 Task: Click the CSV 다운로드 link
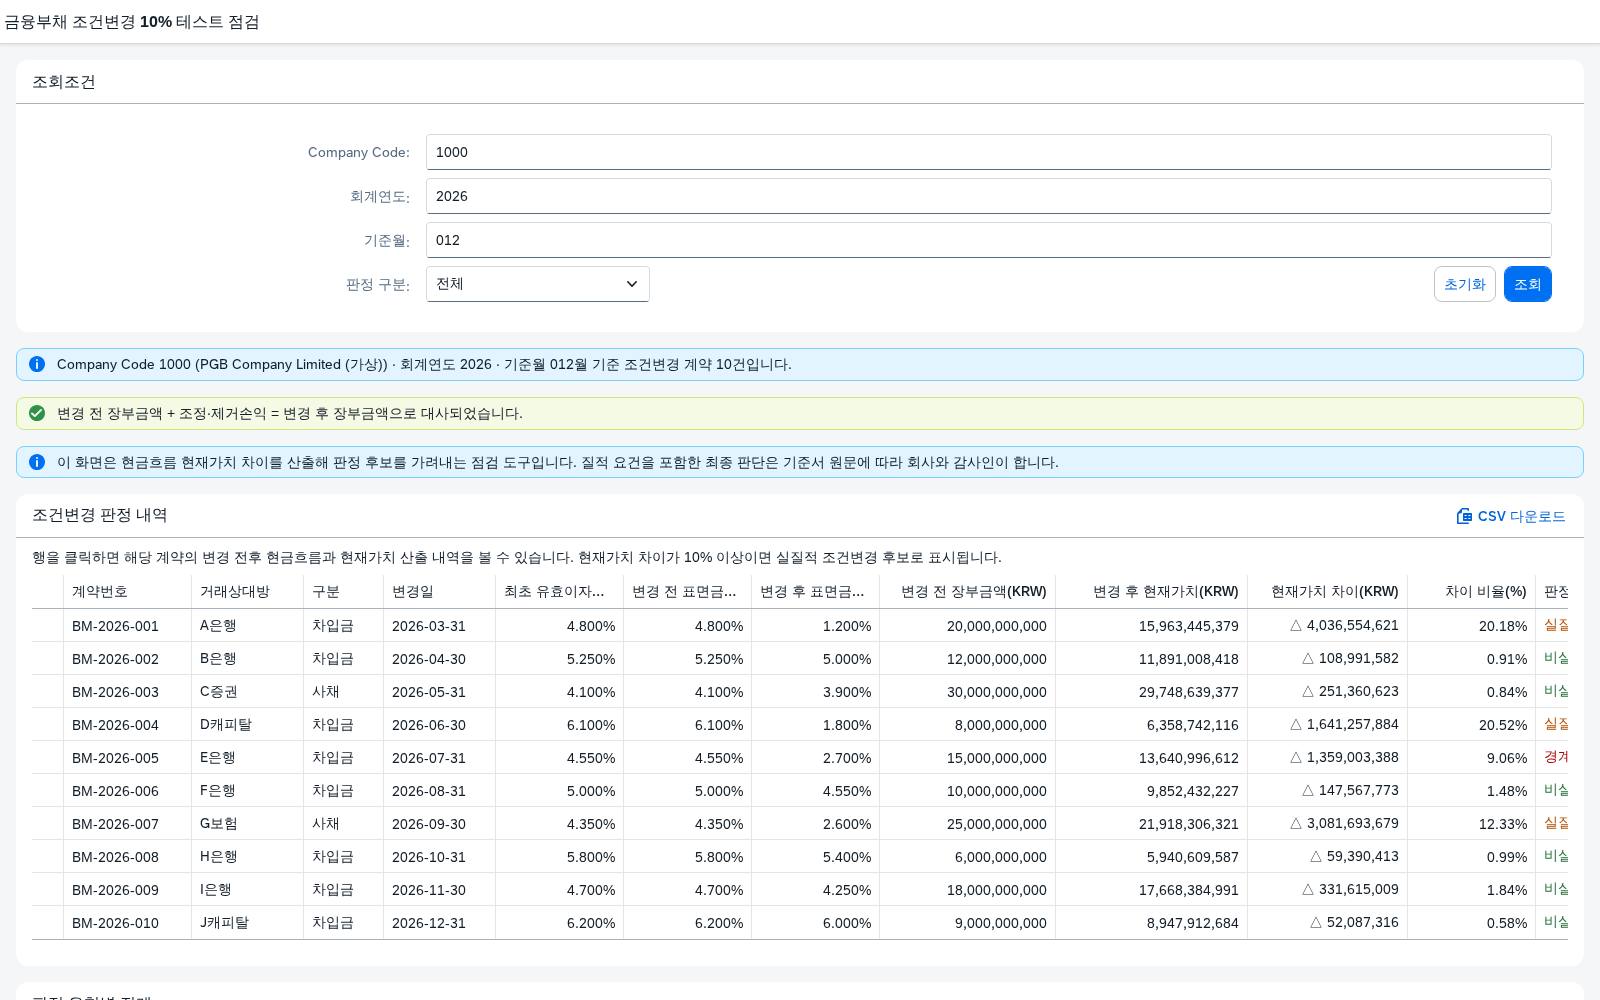pos(1511,516)
